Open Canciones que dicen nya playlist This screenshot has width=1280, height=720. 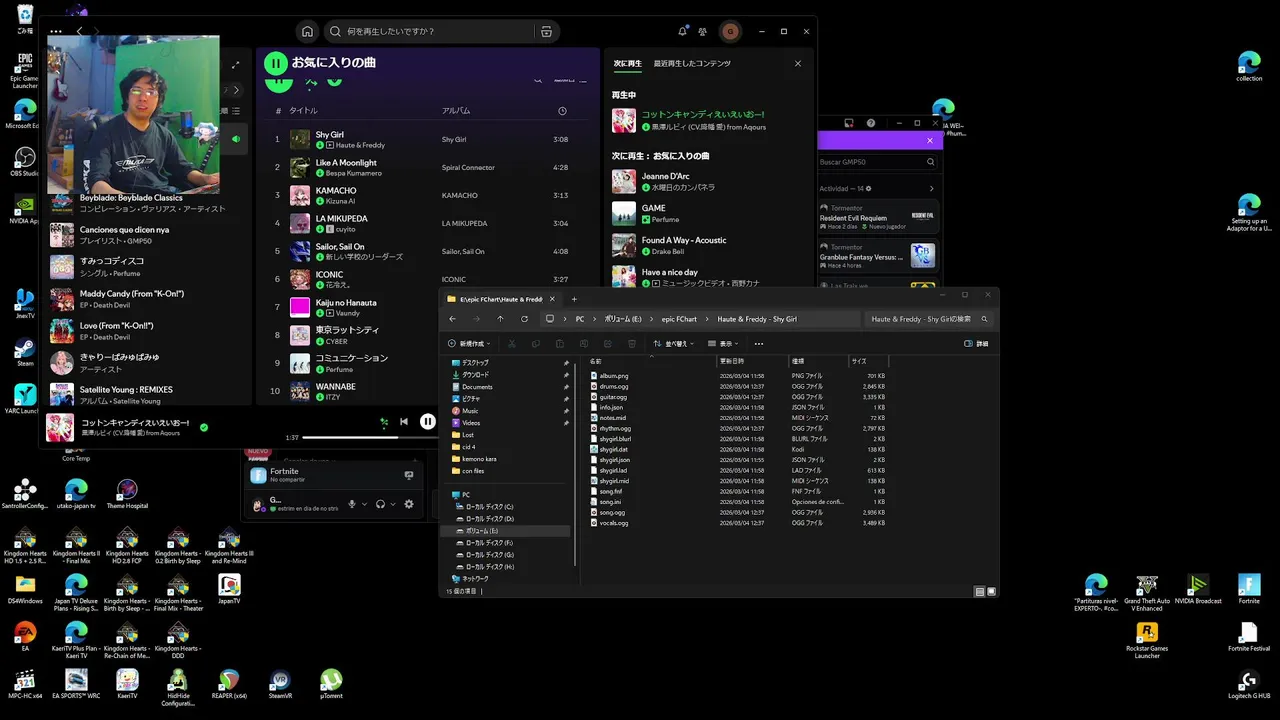pyautogui.click(x=148, y=235)
